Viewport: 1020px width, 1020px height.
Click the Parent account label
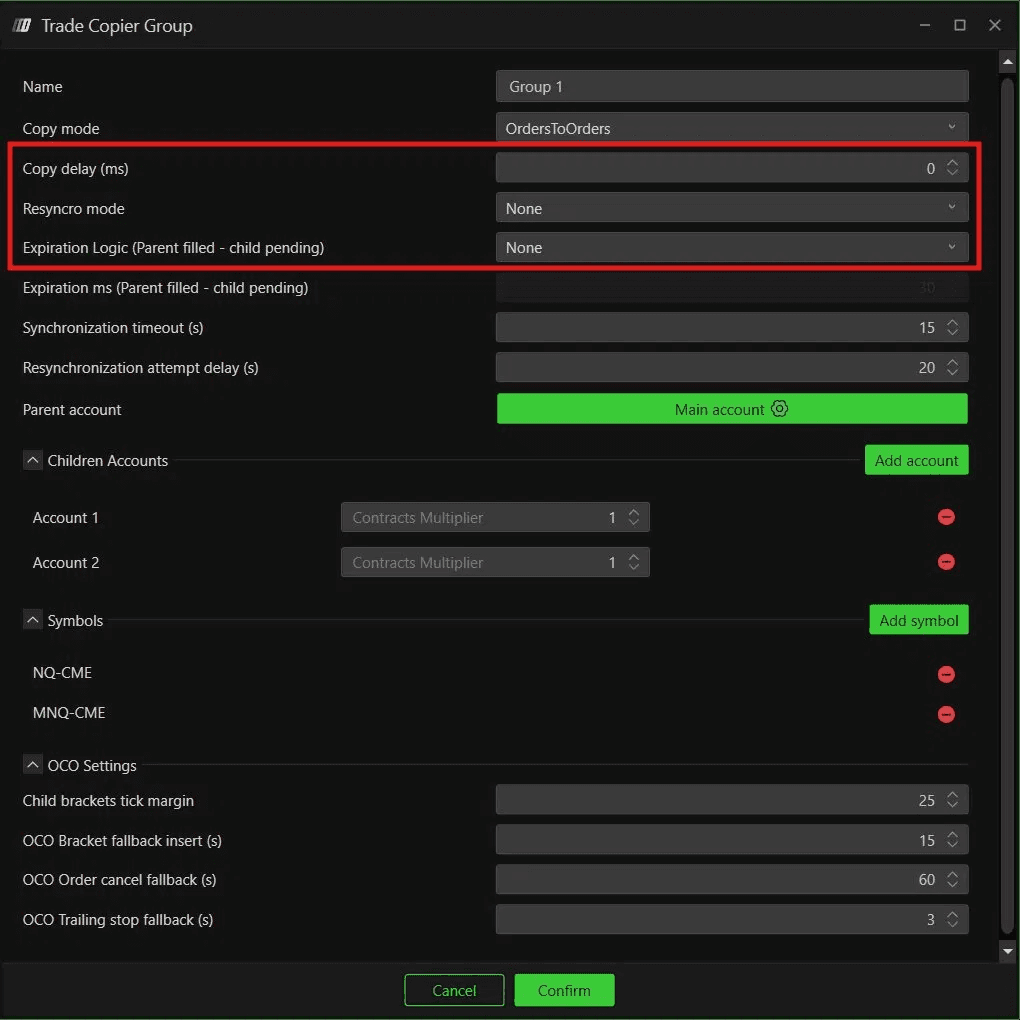[72, 409]
